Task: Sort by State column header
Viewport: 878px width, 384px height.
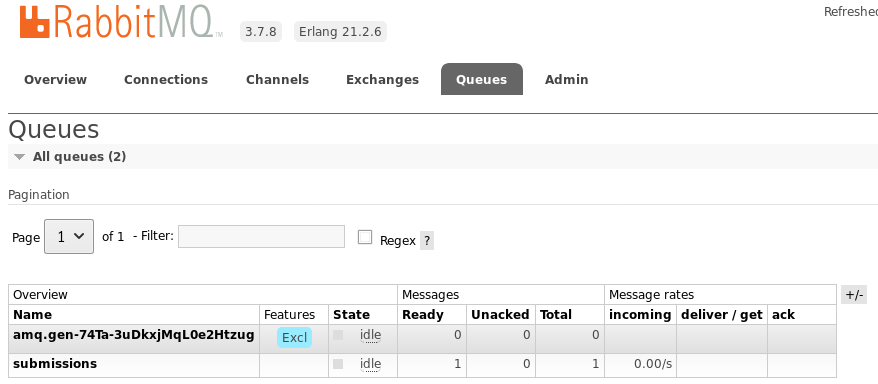Action: click(x=351, y=315)
